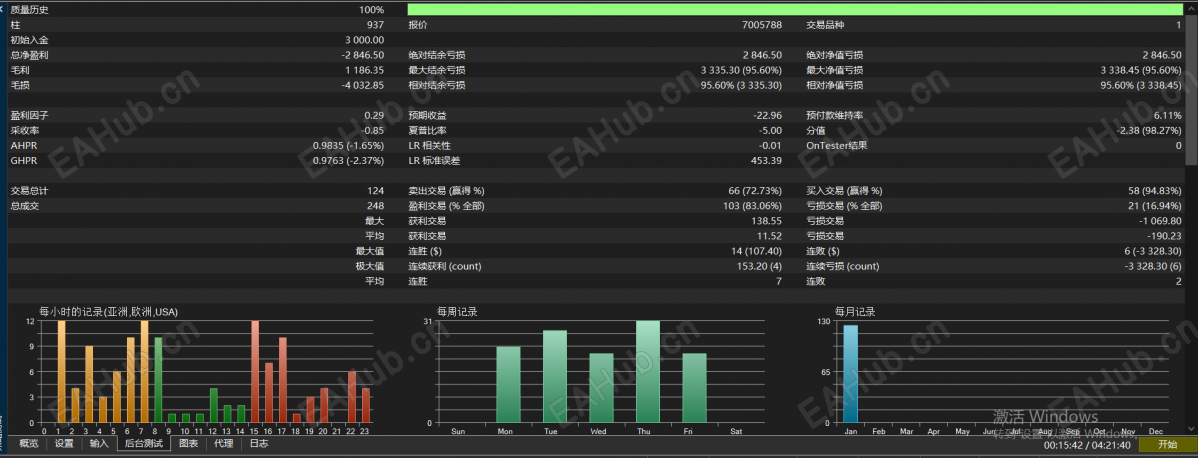Open the 设置 tab
Screen dimensions: 1198x458
[x=64, y=443]
